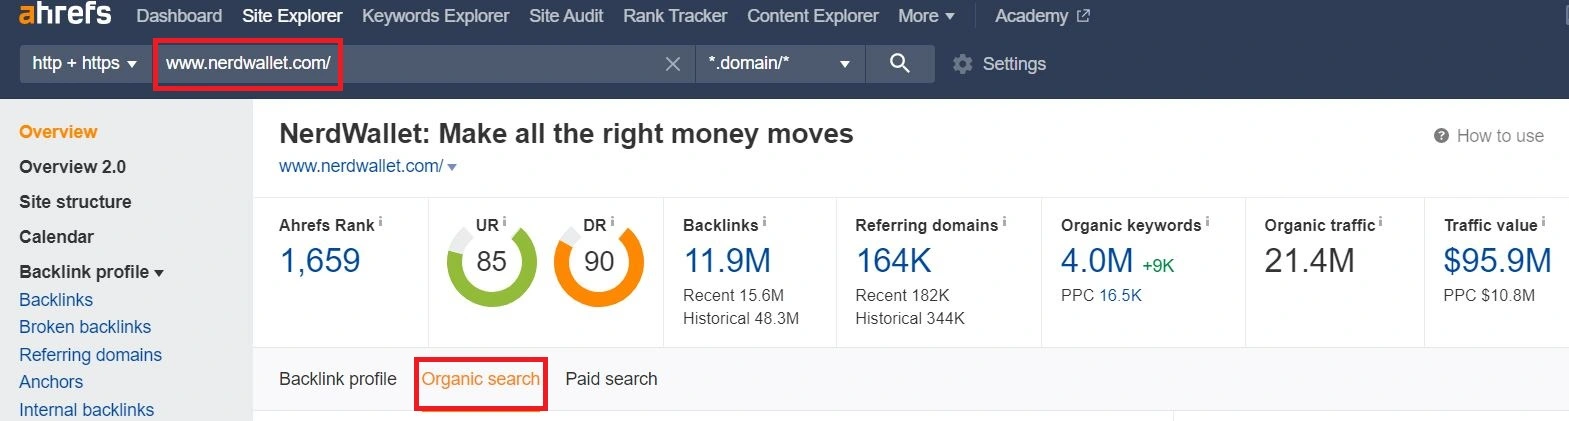Screen dimensions: 1569x421
Task: Open Academy external link icon
Action: click(1083, 16)
